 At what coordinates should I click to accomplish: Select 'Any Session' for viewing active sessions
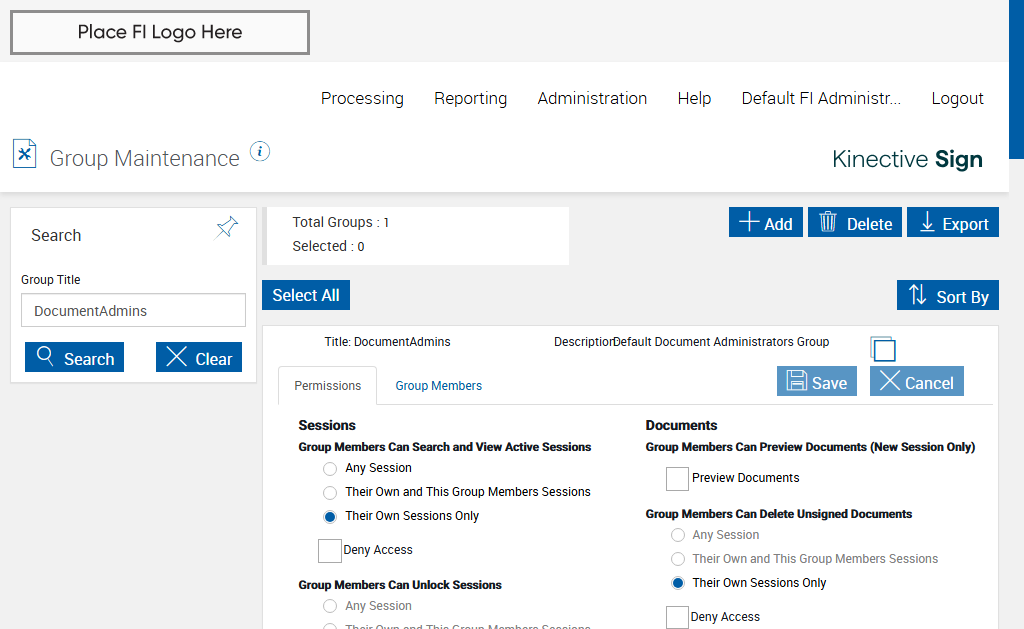point(329,468)
